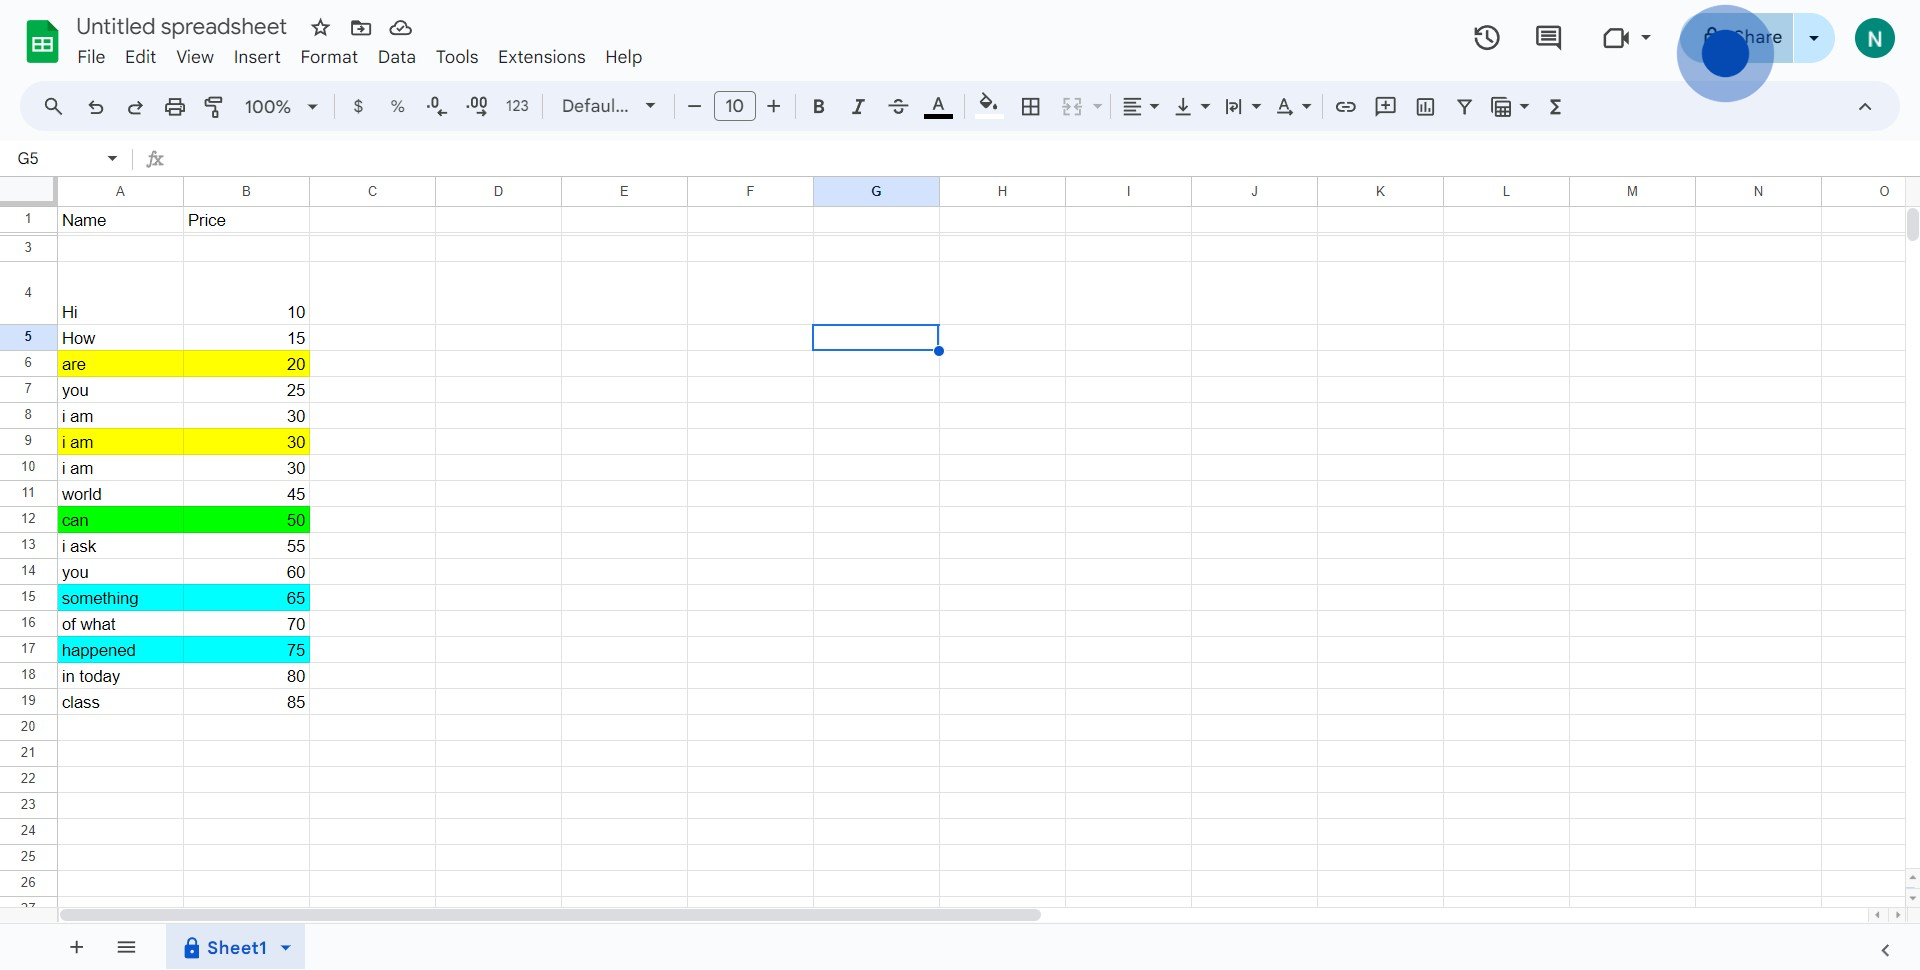Viewport: 1920px width, 970px height.
Task: Click the create filter funnel icon
Action: (x=1464, y=107)
